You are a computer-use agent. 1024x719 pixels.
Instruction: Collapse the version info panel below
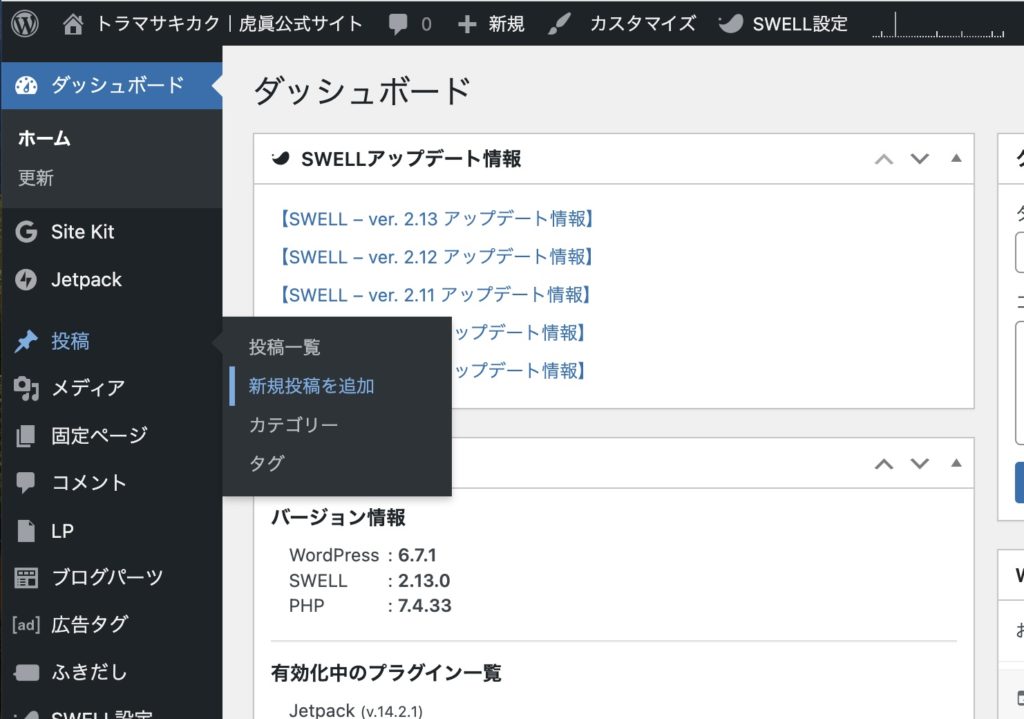point(955,462)
